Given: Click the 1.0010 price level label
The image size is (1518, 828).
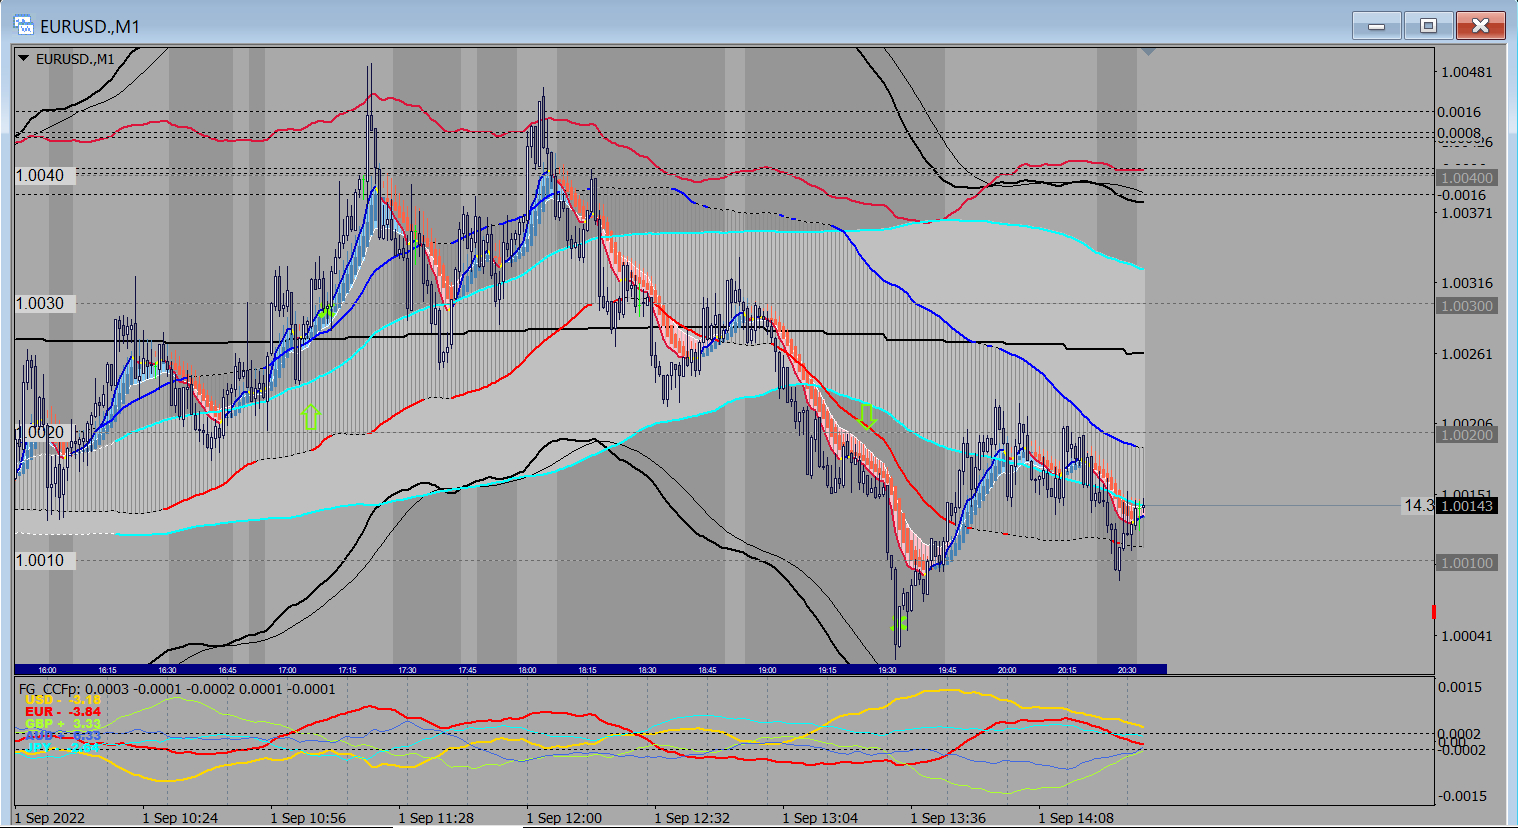Looking at the screenshot, I should click(40, 560).
